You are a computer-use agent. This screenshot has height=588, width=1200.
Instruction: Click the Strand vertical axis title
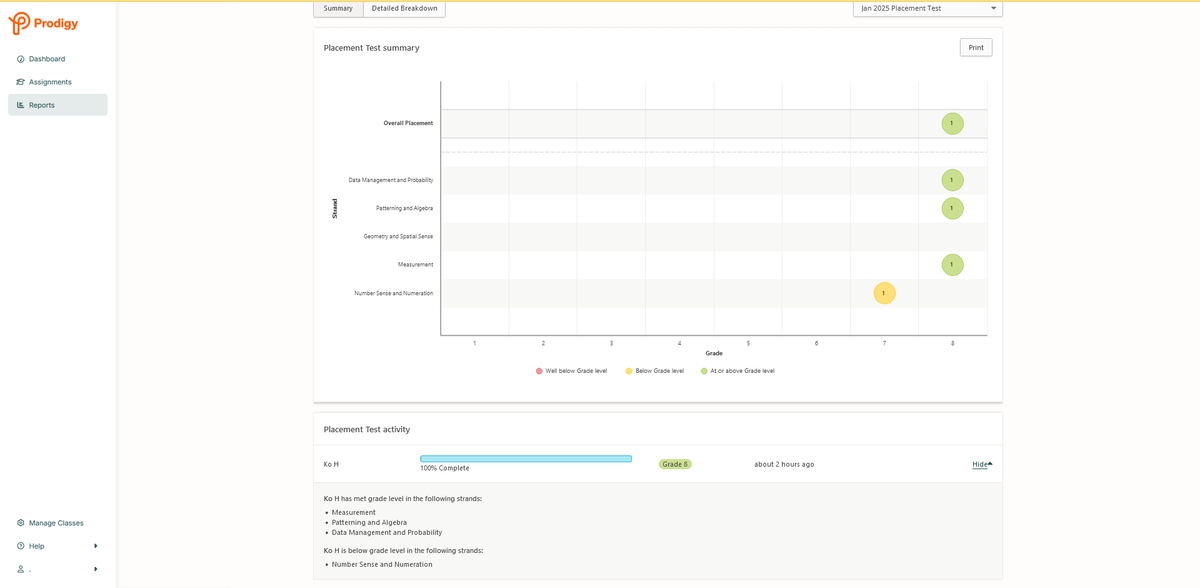[x=335, y=208]
